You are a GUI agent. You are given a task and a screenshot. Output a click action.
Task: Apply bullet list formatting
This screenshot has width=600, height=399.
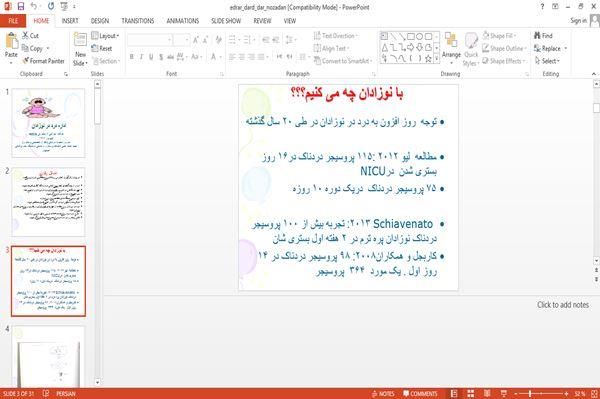click(233, 39)
